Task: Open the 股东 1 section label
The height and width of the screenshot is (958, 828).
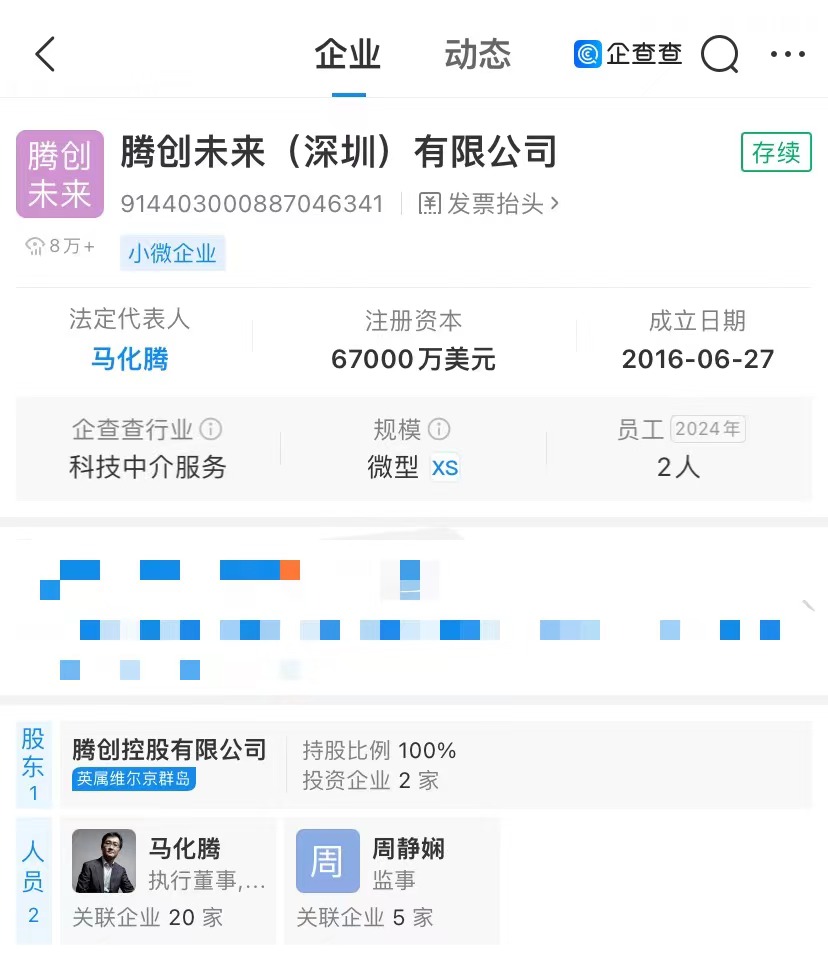Action: pyautogui.click(x=34, y=764)
